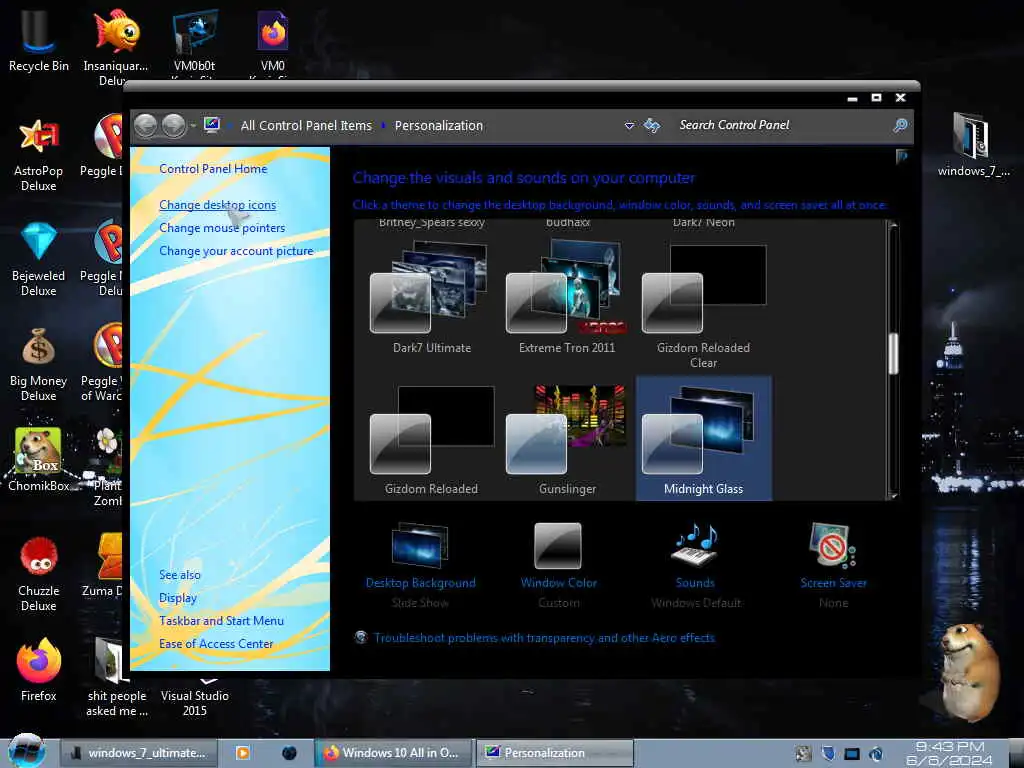This screenshot has height=768, width=1024.
Task: Switch to Windows 10 All in O... taskbar window
Action: point(394,753)
